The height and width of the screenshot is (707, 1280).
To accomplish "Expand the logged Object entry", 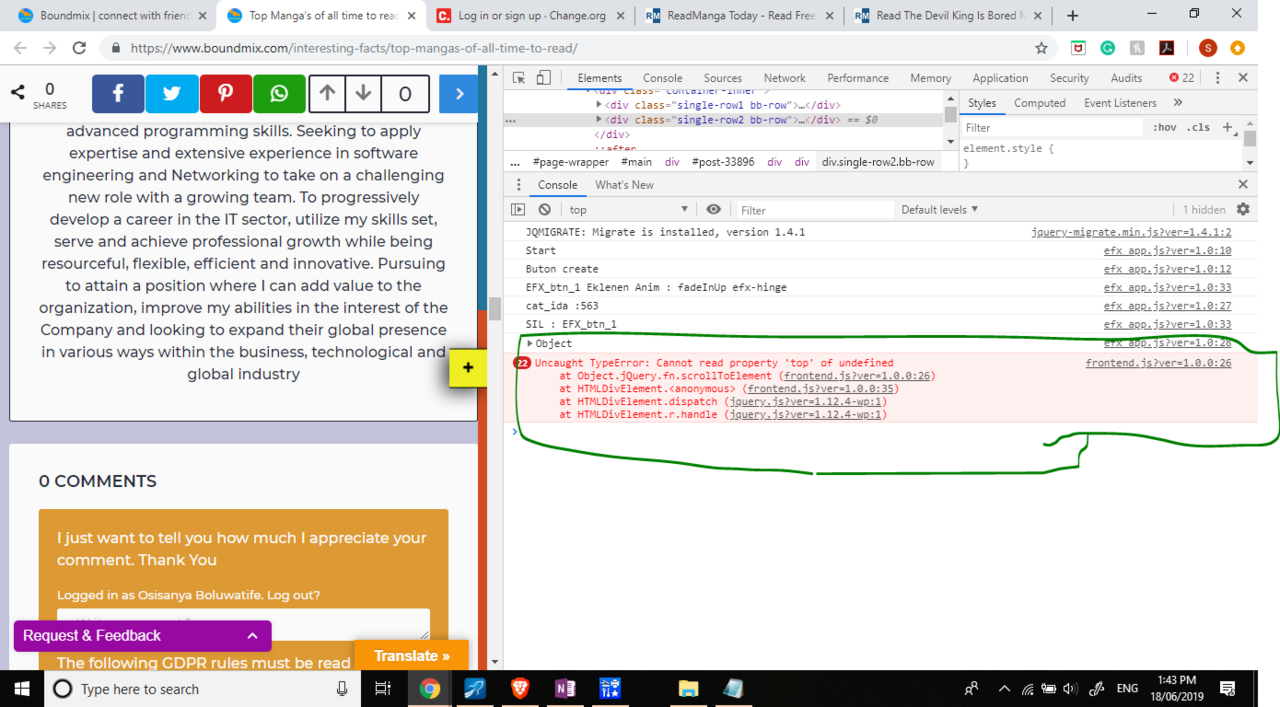I will 530,344.
